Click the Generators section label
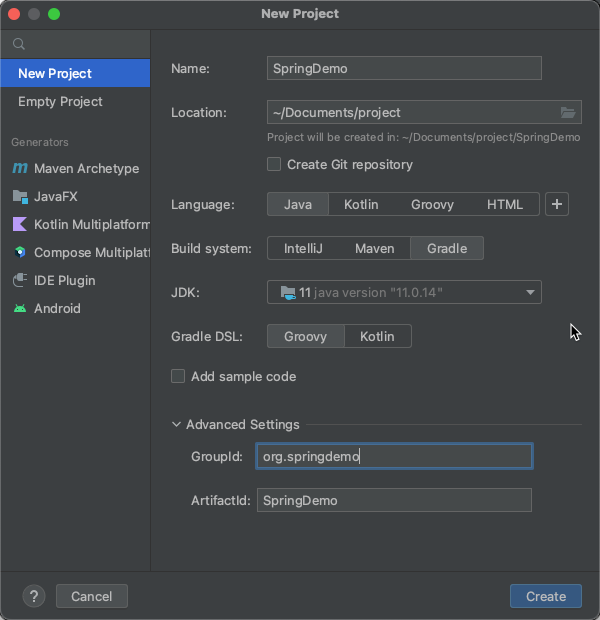Image resolution: width=600 pixels, height=620 pixels. [x=40, y=142]
